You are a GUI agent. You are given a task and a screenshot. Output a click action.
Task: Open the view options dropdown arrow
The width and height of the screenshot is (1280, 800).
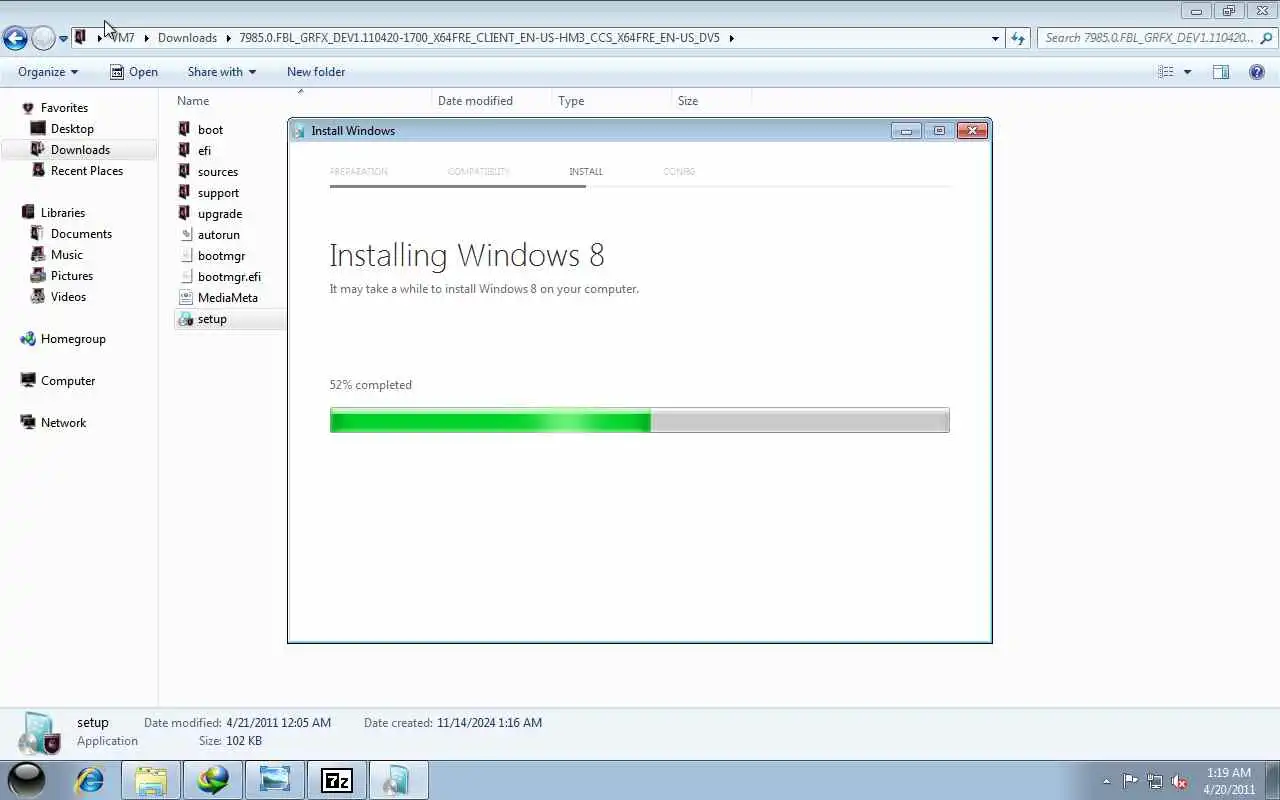tap(1188, 72)
